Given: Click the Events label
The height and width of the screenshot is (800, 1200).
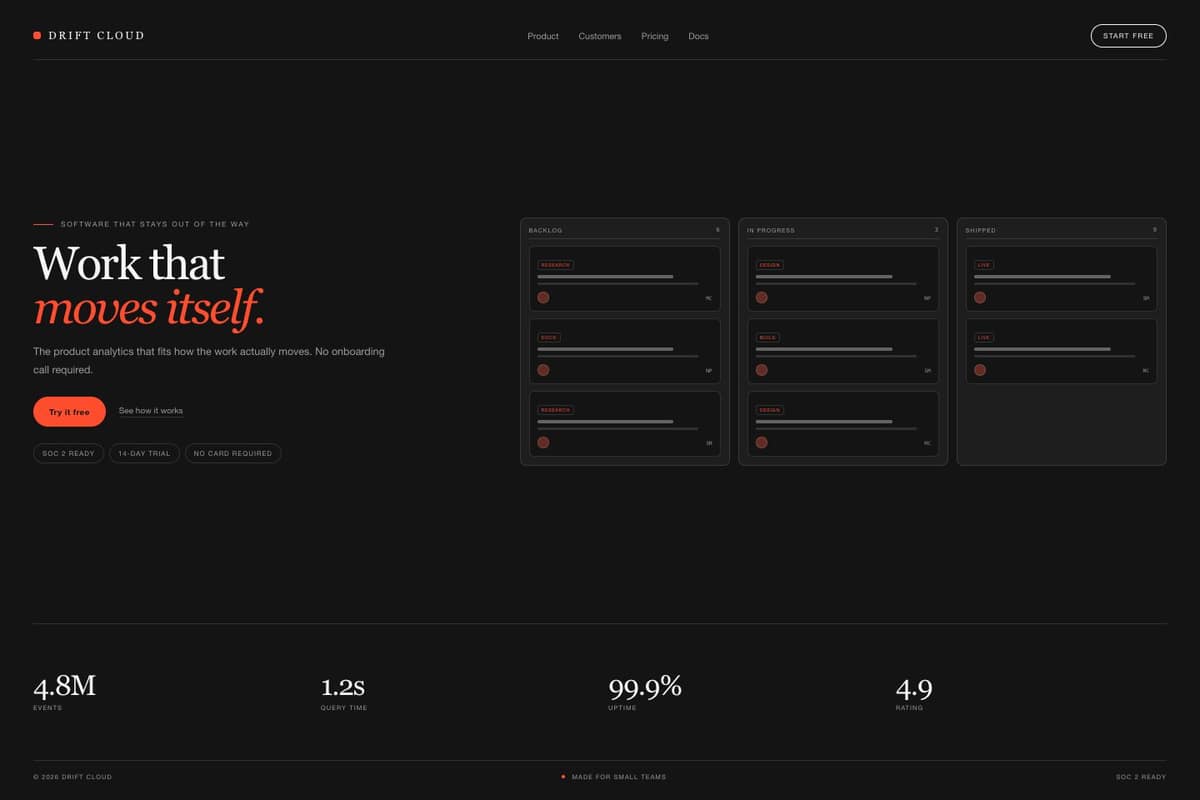Looking at the screenshot, I should coord(47,708).
